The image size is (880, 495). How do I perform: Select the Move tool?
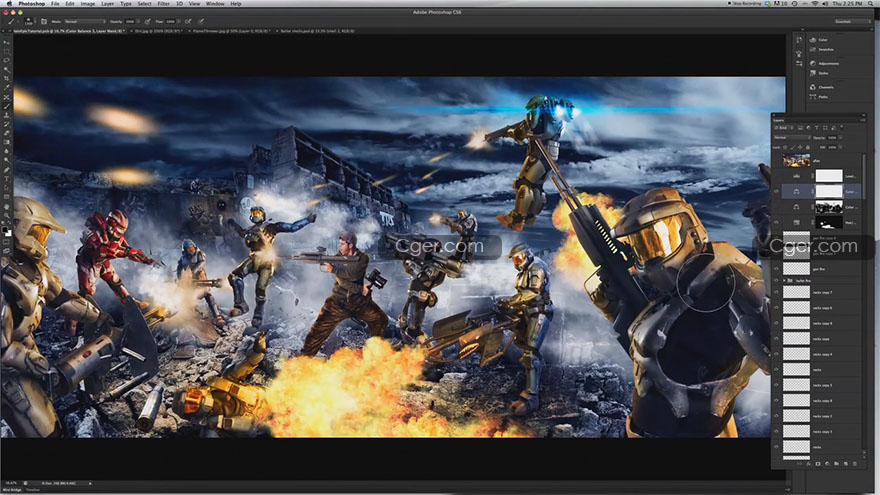[6, 42]
